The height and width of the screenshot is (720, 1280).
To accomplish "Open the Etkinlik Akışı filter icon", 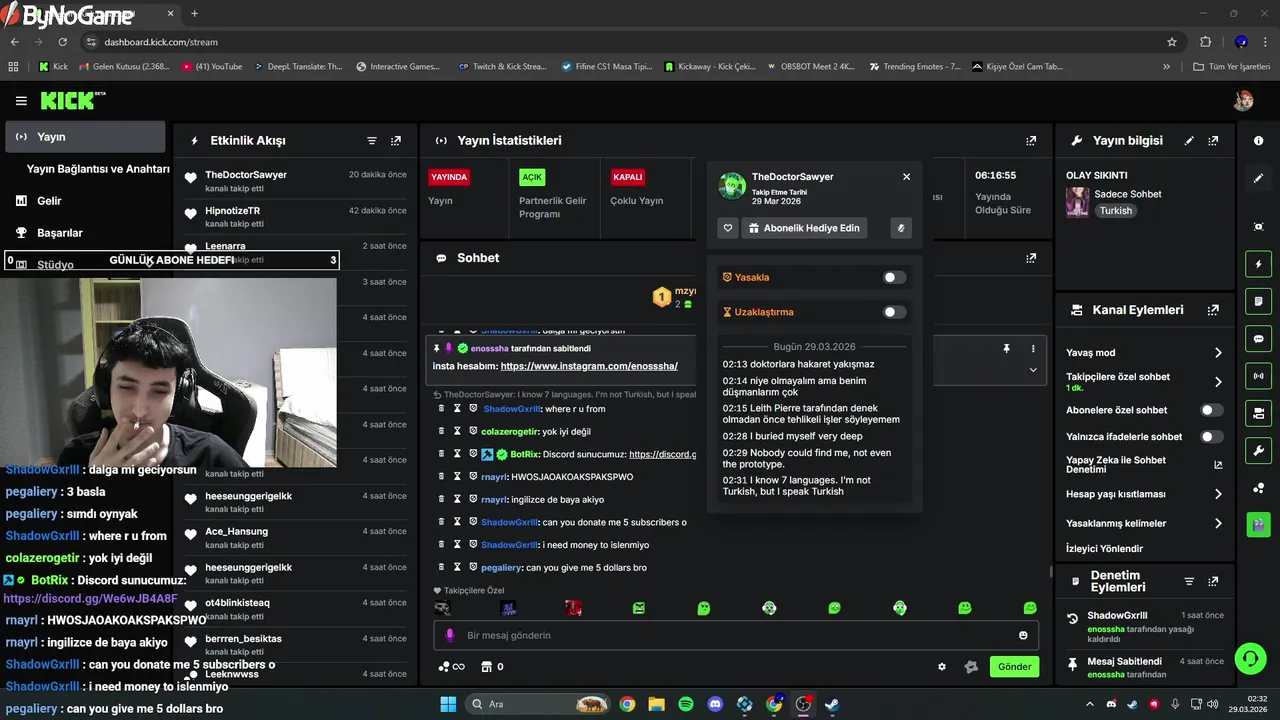I will [x=372, y=141].
